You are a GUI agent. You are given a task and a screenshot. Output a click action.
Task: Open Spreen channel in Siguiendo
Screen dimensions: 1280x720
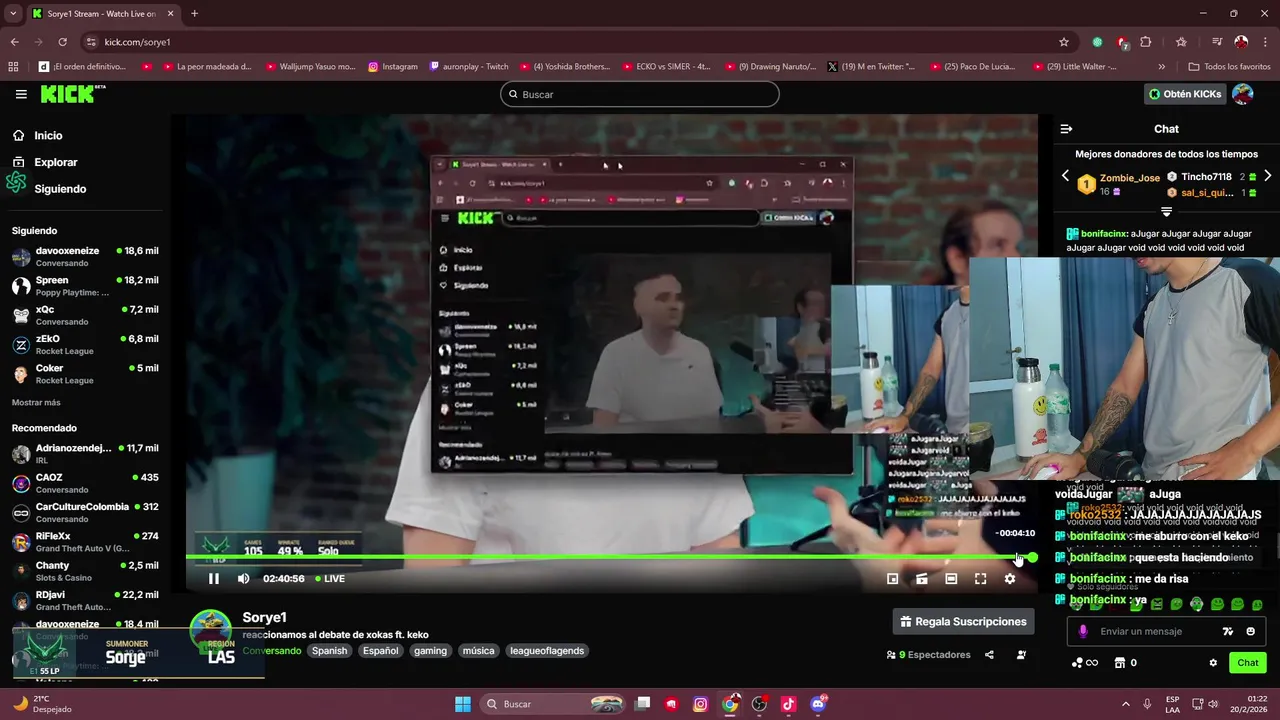pyautogui.click(x=85, y=286)
